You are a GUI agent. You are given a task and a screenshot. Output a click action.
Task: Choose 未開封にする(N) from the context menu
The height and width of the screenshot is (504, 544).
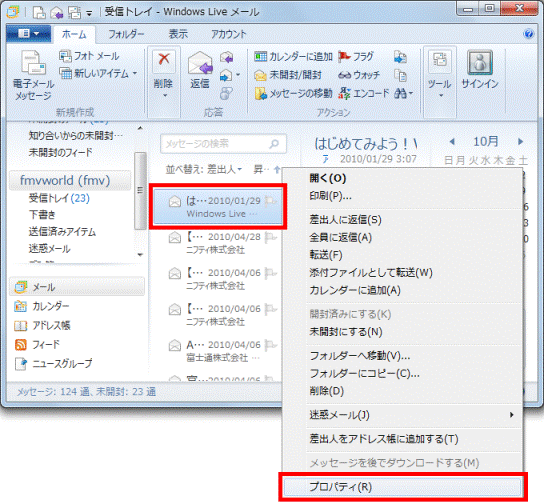click(x=403, y=332)
